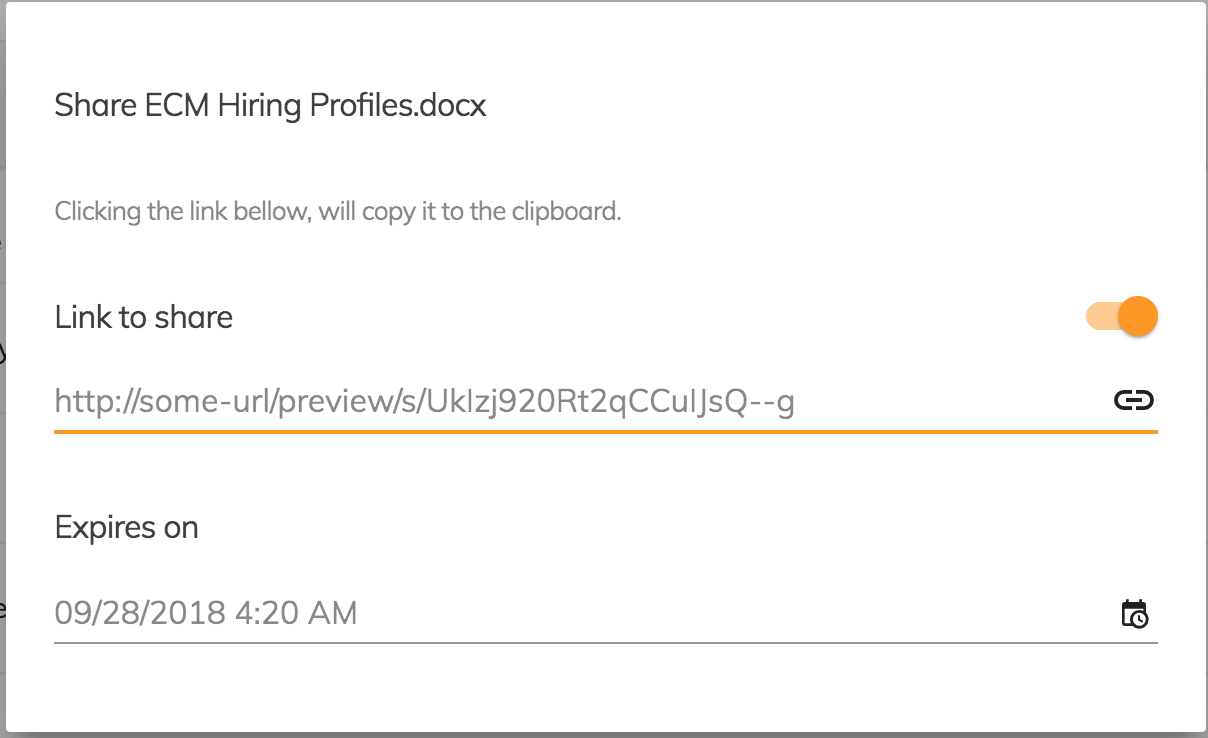The height and width of the screenshot is (738, 1208).
Task: Click the Profiles.docx filename in the heading
Action: [398, 105]
